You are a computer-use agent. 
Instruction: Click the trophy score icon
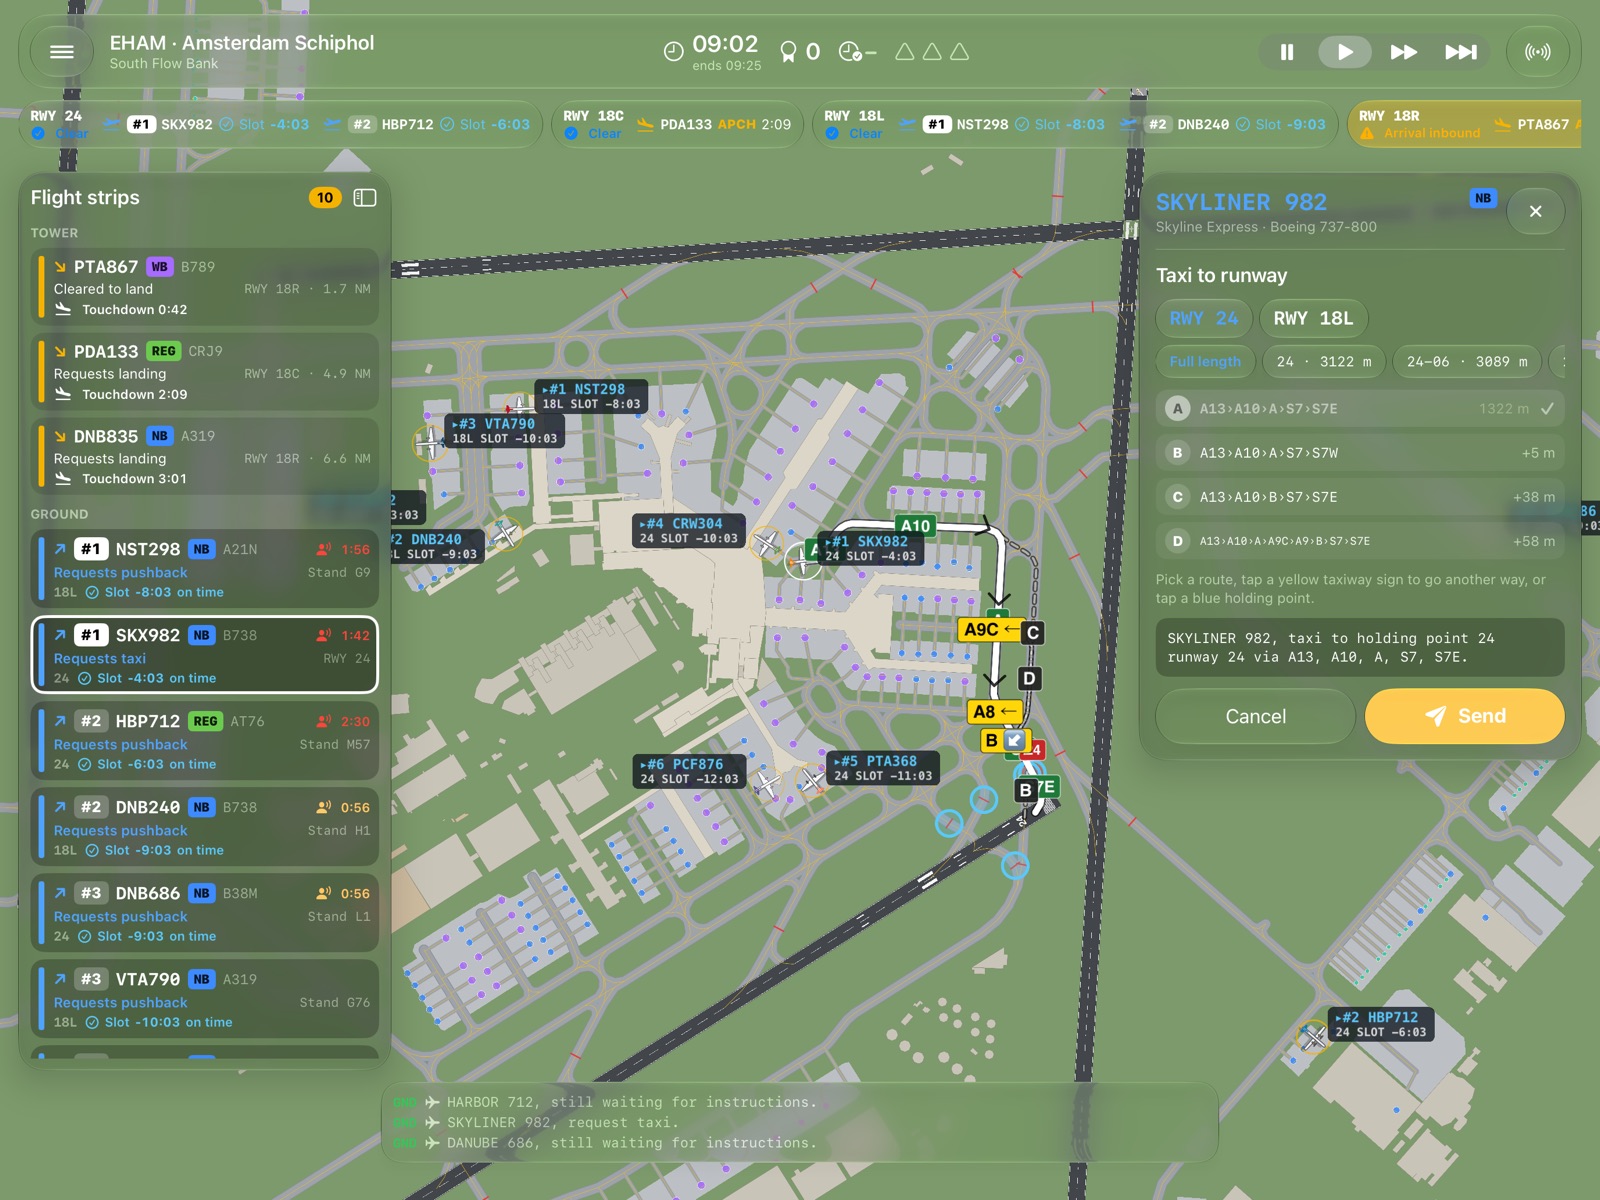tap(789, 52)
